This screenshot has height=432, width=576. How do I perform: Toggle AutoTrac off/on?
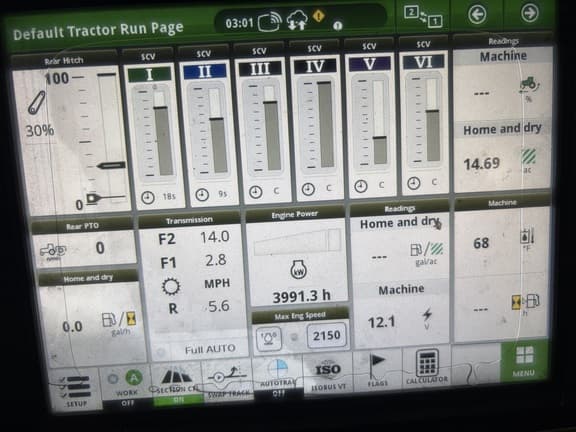[278, 378]
